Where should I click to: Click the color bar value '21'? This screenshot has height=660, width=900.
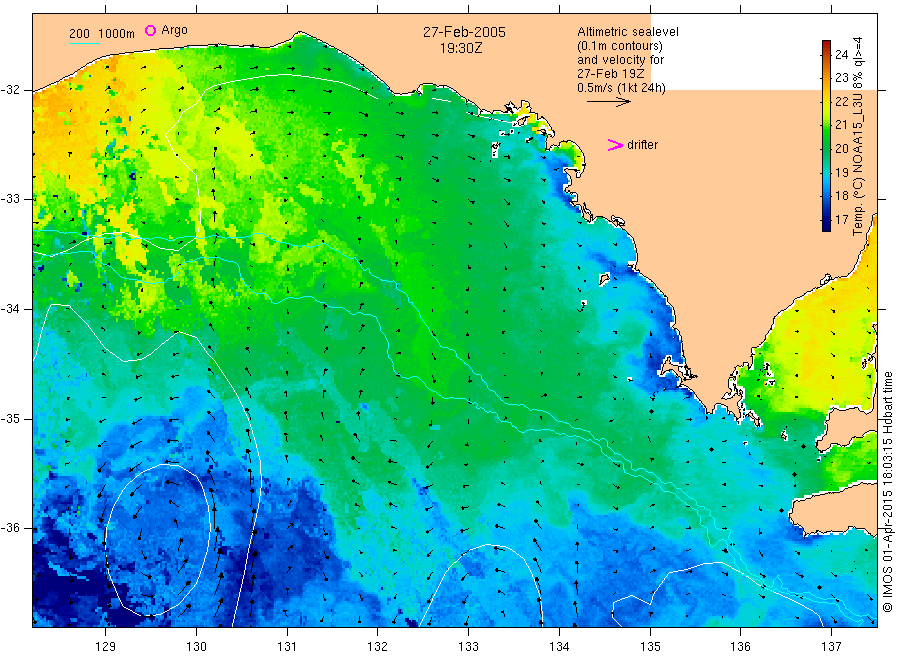point(841,125)
